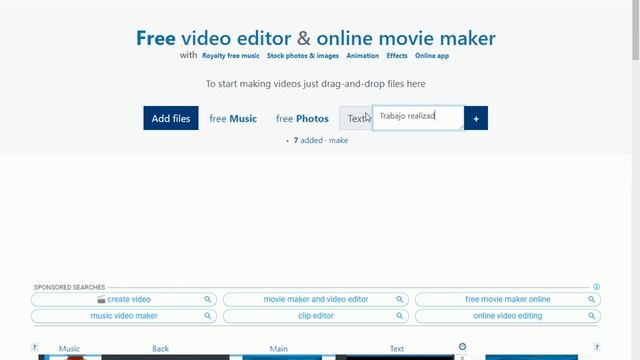Select the Back timeline column header
Viewport: 640px width, 360px height.
pyautogui.click(x=160, y=349)
